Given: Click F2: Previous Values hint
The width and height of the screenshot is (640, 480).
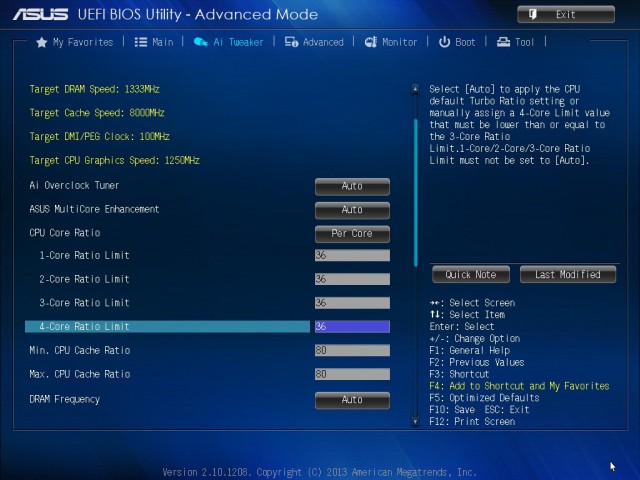Looking at the screenshot, I should [x=477, y=362].
